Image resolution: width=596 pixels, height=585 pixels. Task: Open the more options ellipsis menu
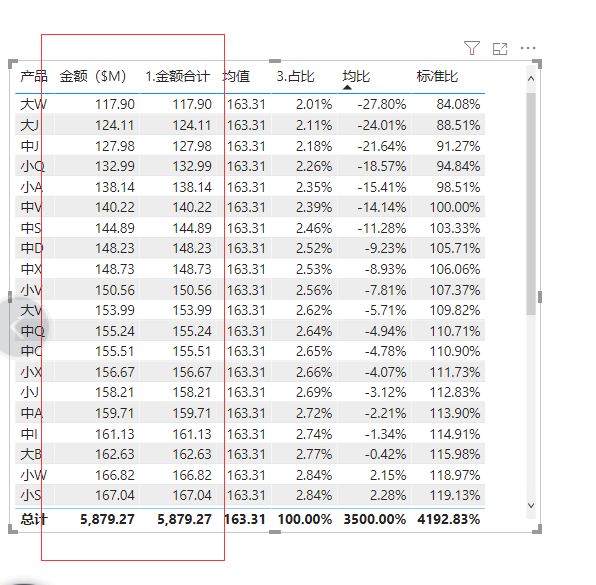click(528, 48)
